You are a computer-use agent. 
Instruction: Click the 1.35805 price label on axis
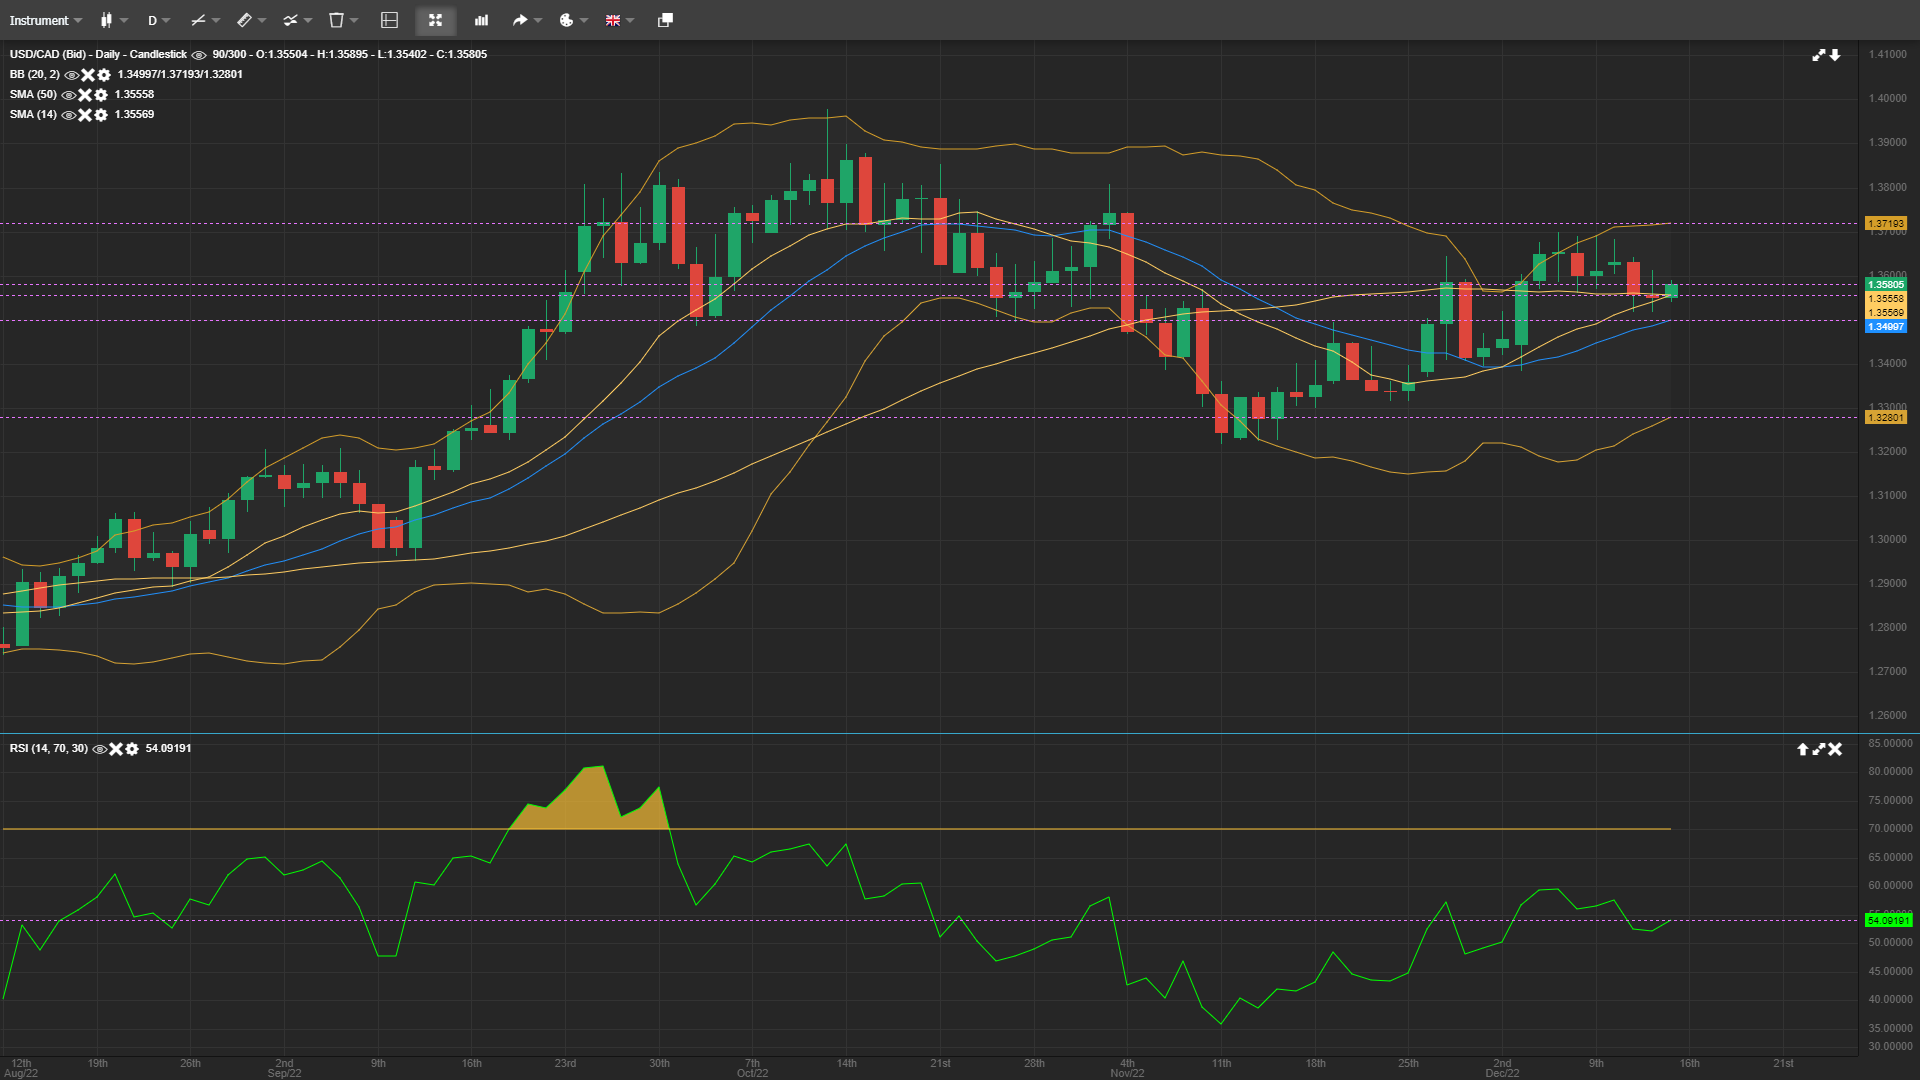click(x=1886, y=285)
